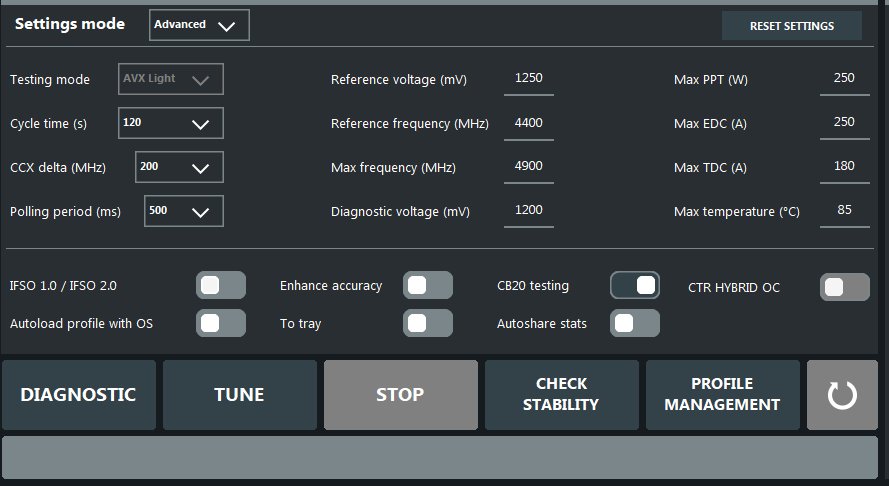
Task: Expand the Cycle time dropdown showing 120
Action: 171,123
